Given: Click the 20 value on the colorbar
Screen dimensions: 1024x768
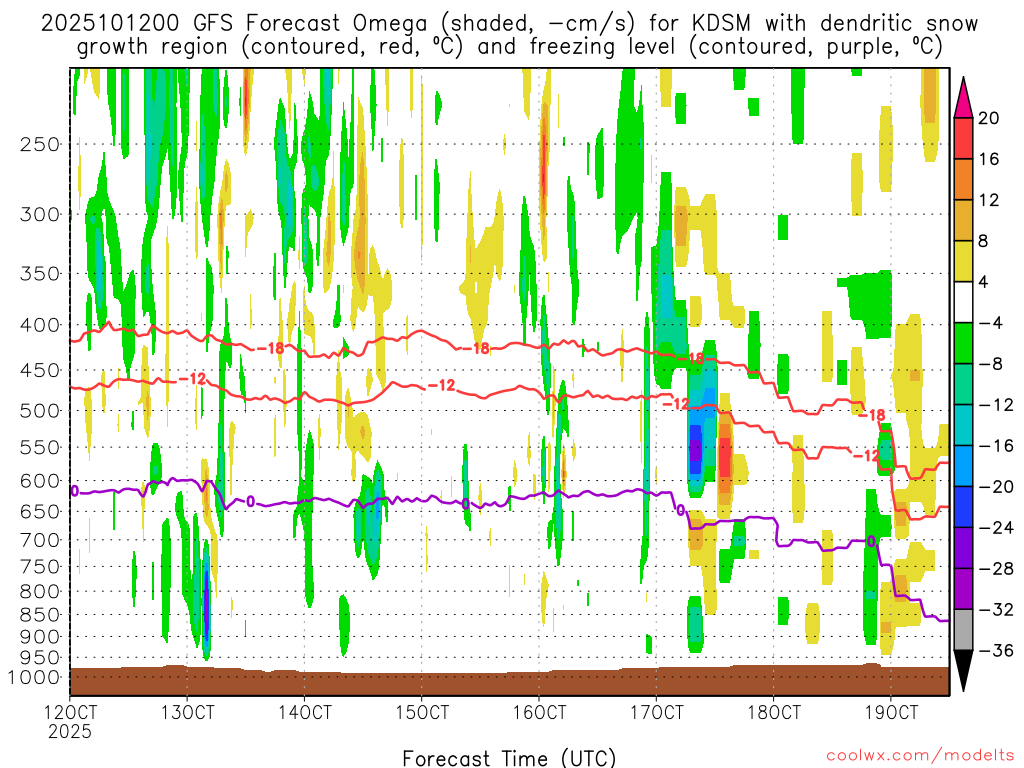Looking at the screenshot, I should [x=988, y=118].
